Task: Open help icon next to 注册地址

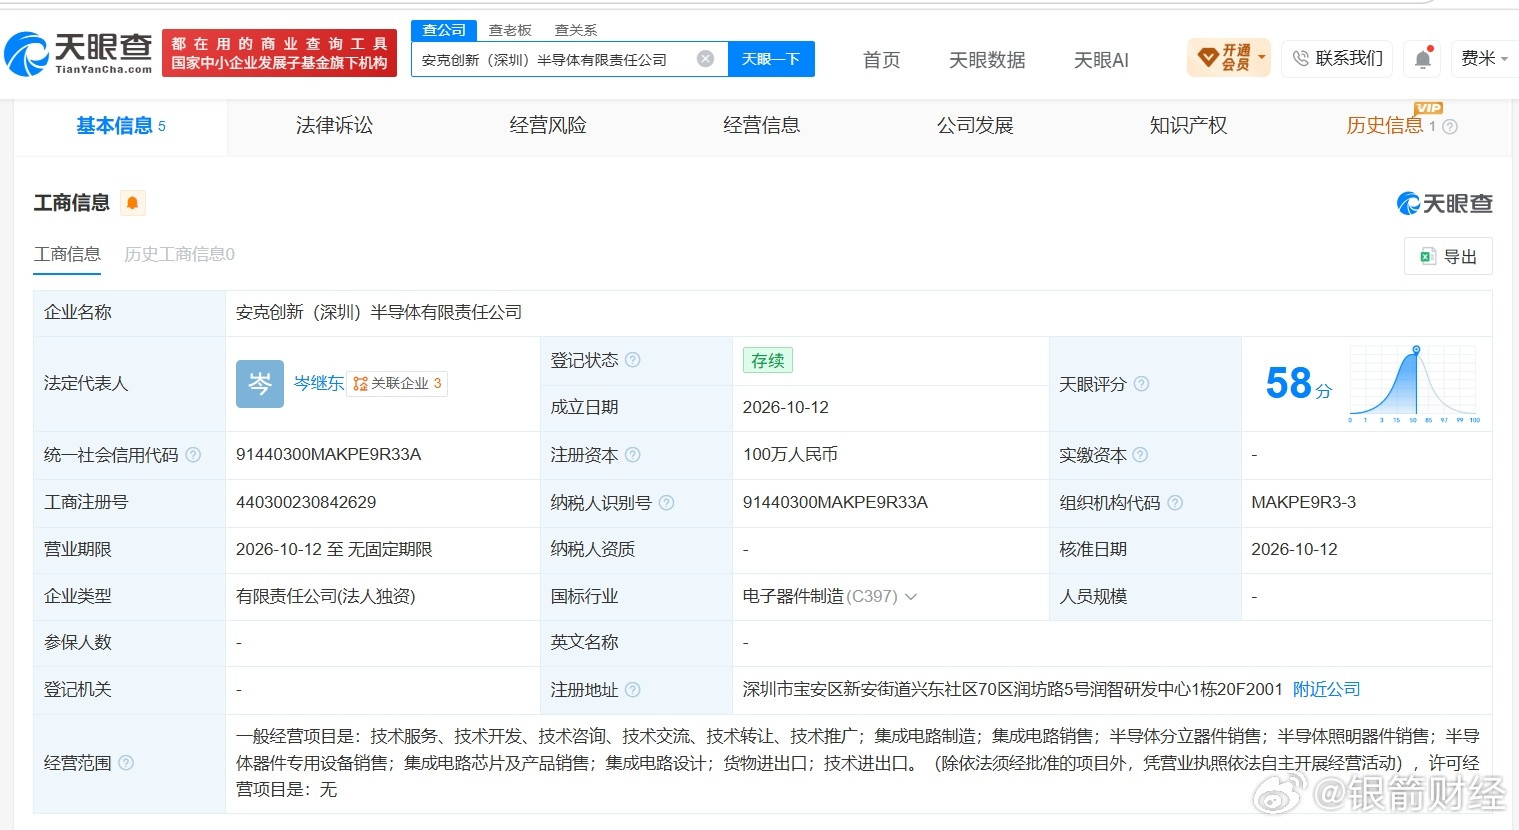Action: (632, 690)
